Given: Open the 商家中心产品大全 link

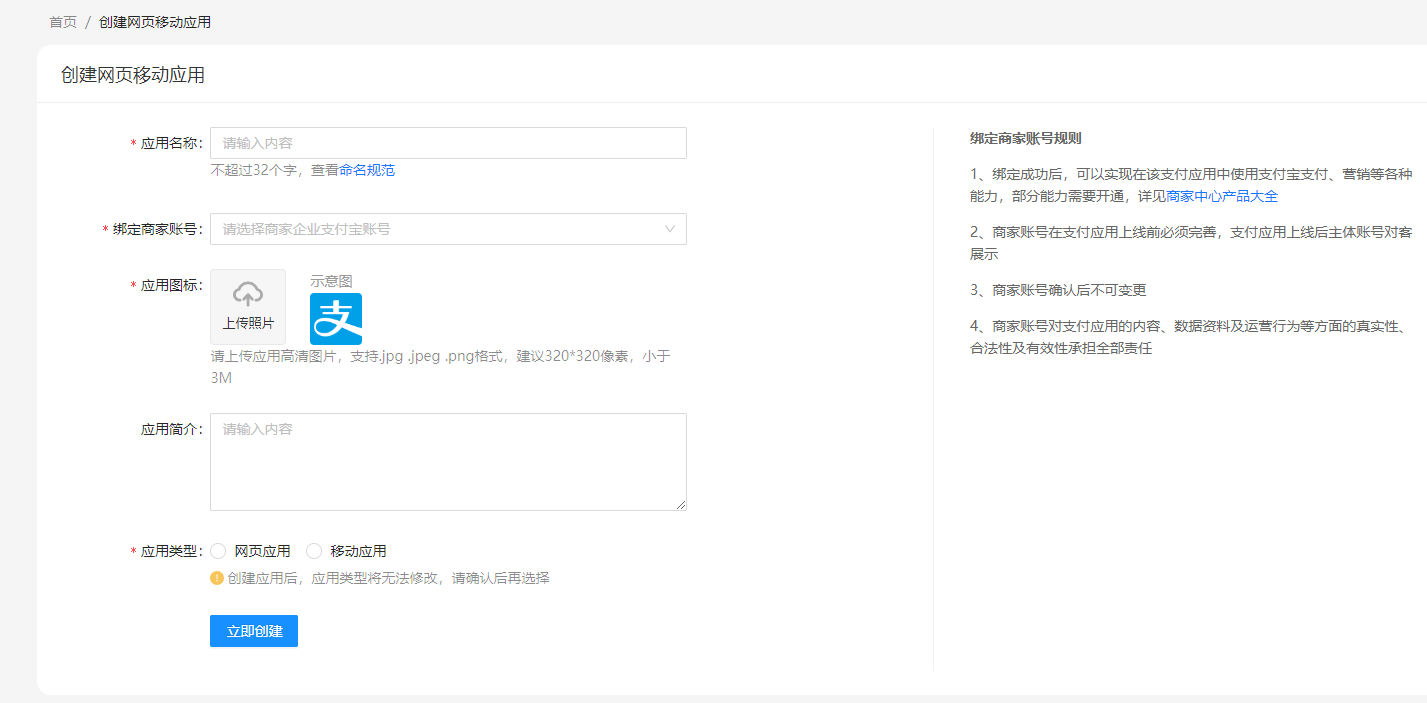Looking at the screenshot, I should [x=1222, y=196].
